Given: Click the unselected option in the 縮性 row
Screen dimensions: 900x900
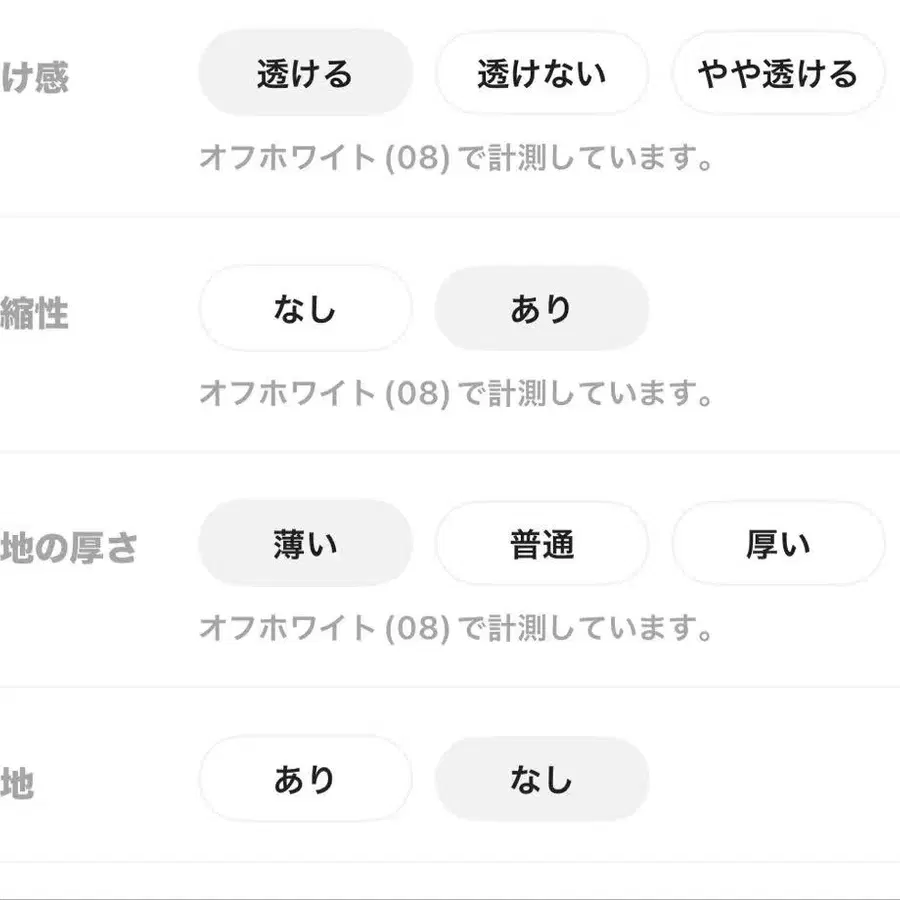Looking at the screenshot, I should pyautogui.click(x=305, y=308).
